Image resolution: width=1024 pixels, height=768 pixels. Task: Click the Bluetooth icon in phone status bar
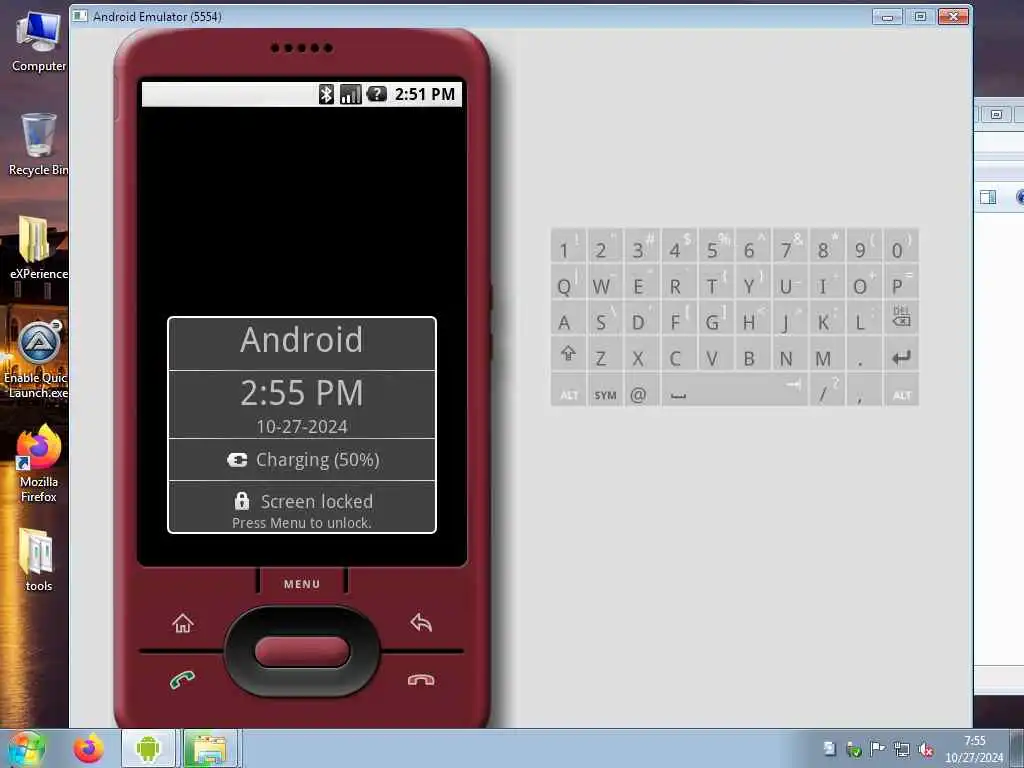coord(326,94)
